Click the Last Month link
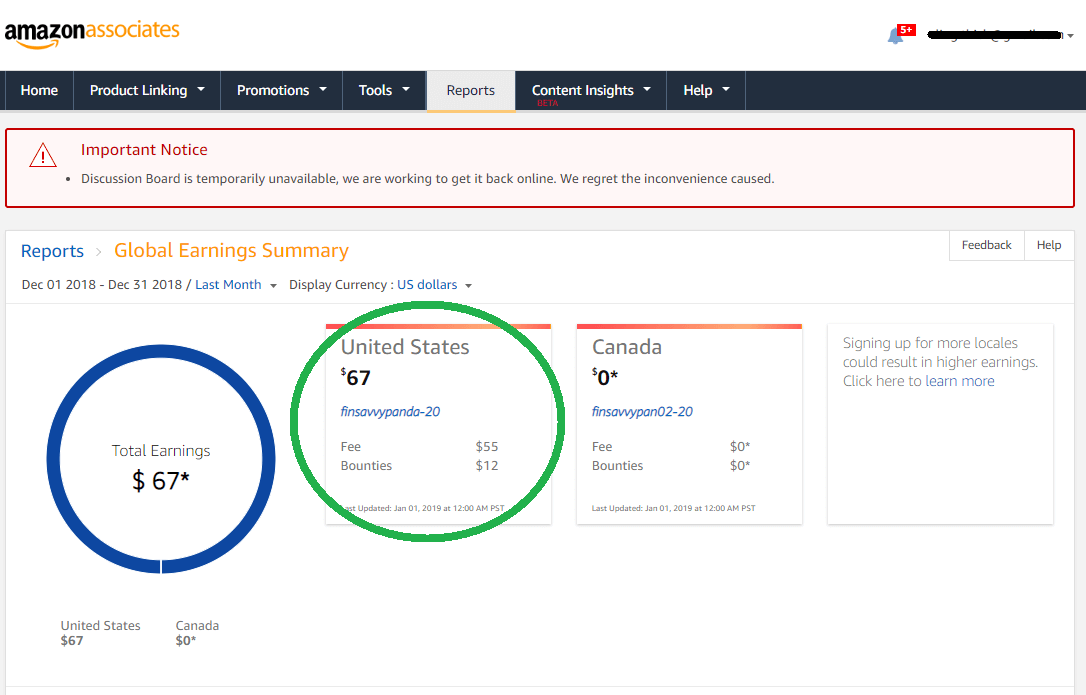Screen dimensions: 1086x695 pyautogui.click(x=228, y=285)
